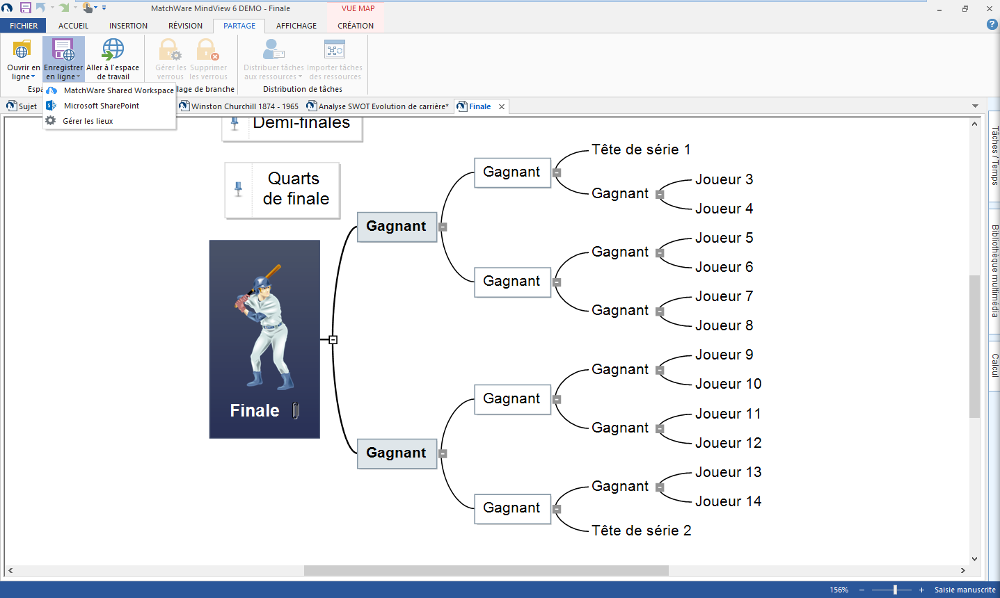Click the FICHIER menu
The image size is (1000, 598).
(x=22, y=26)
